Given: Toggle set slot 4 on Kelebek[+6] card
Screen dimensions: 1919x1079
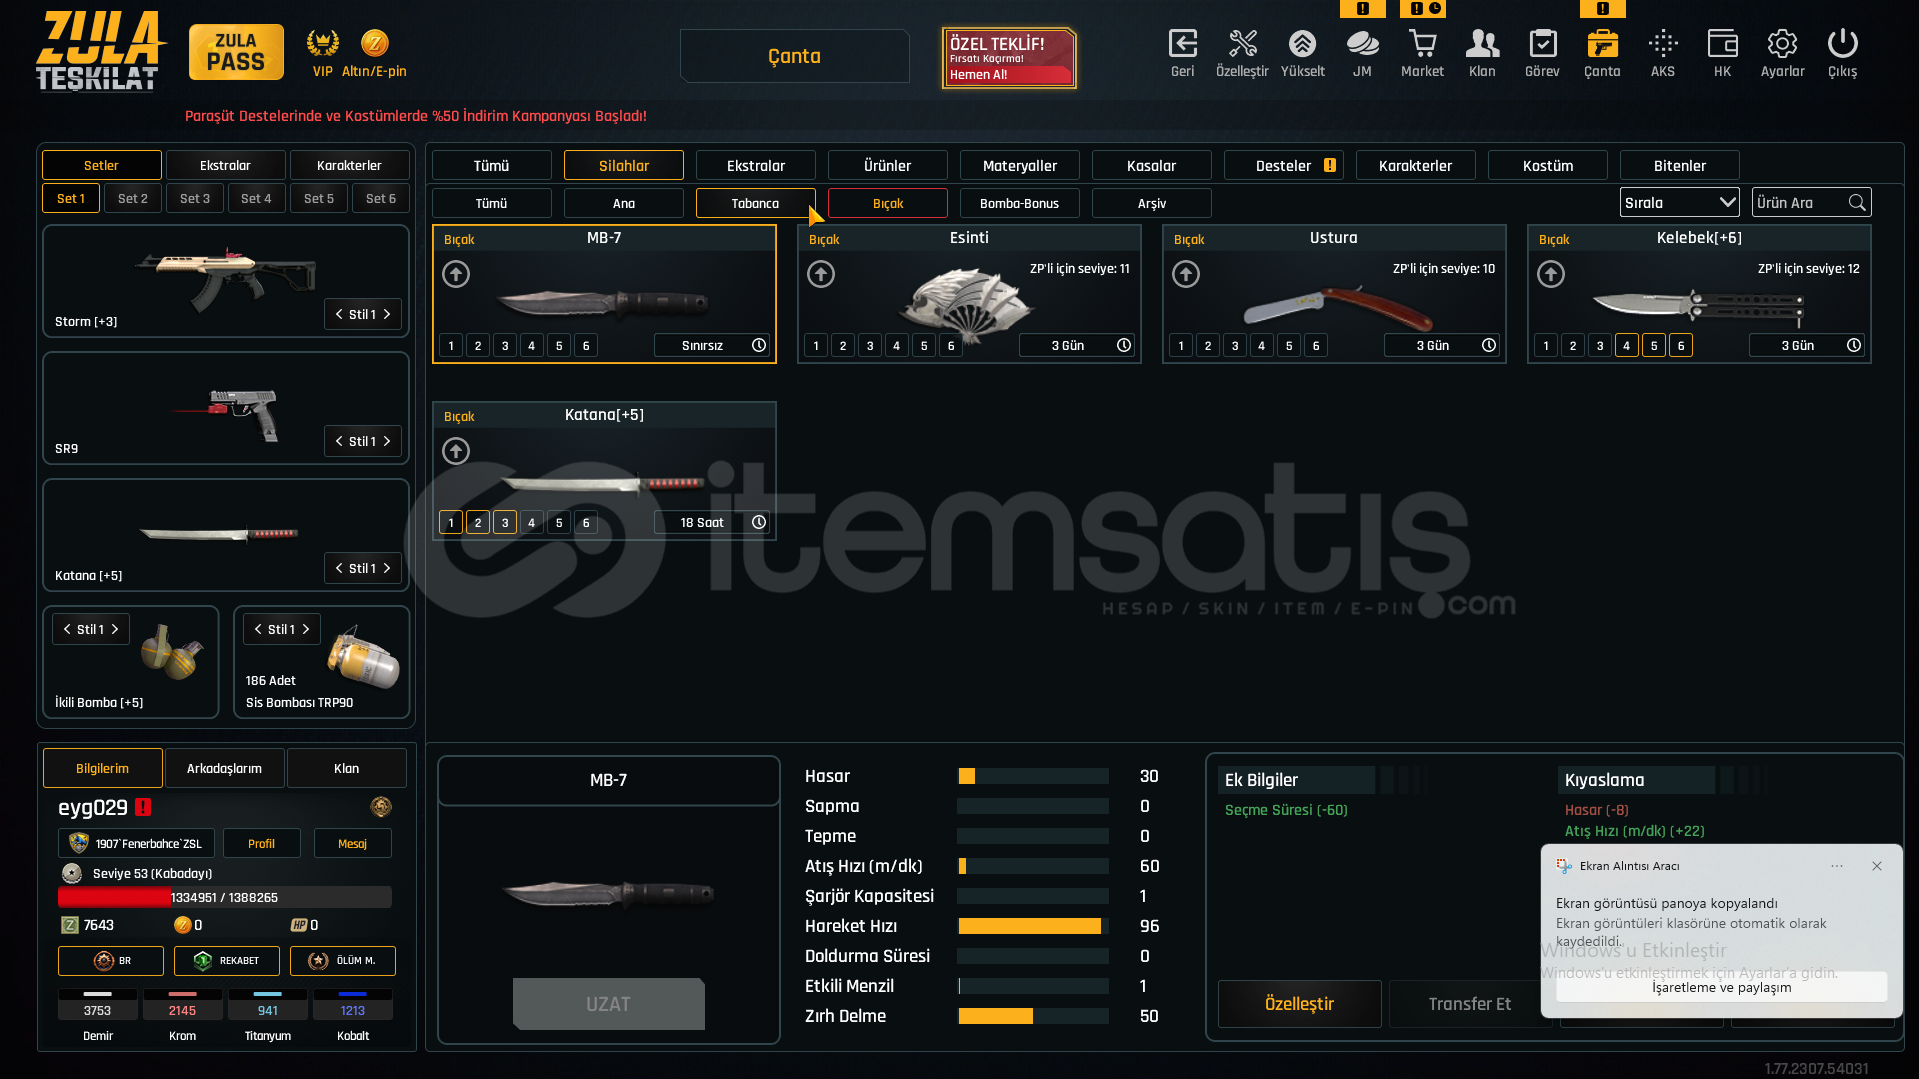Looking at the screenshot, I should pyautogui.click(x=1627, y=346).
